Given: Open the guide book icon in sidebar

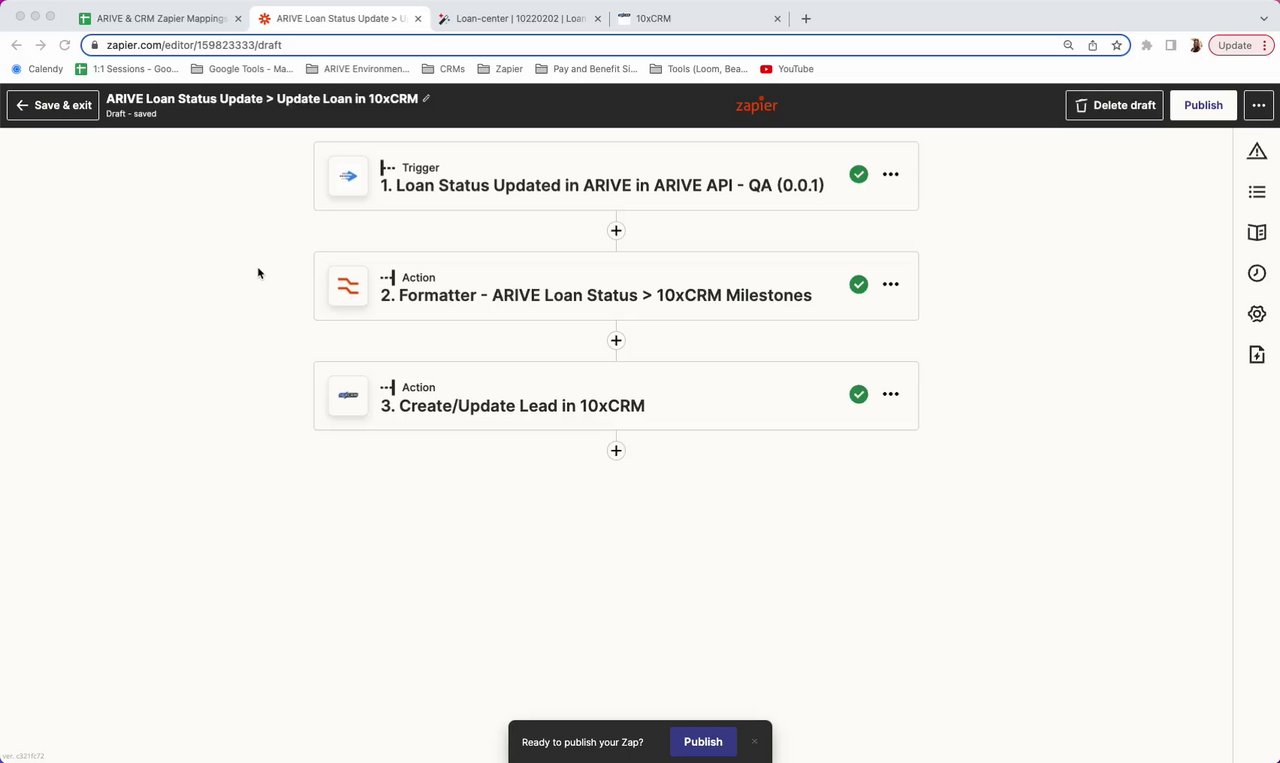Looking at the screenshot, I should click(1257, 232).
